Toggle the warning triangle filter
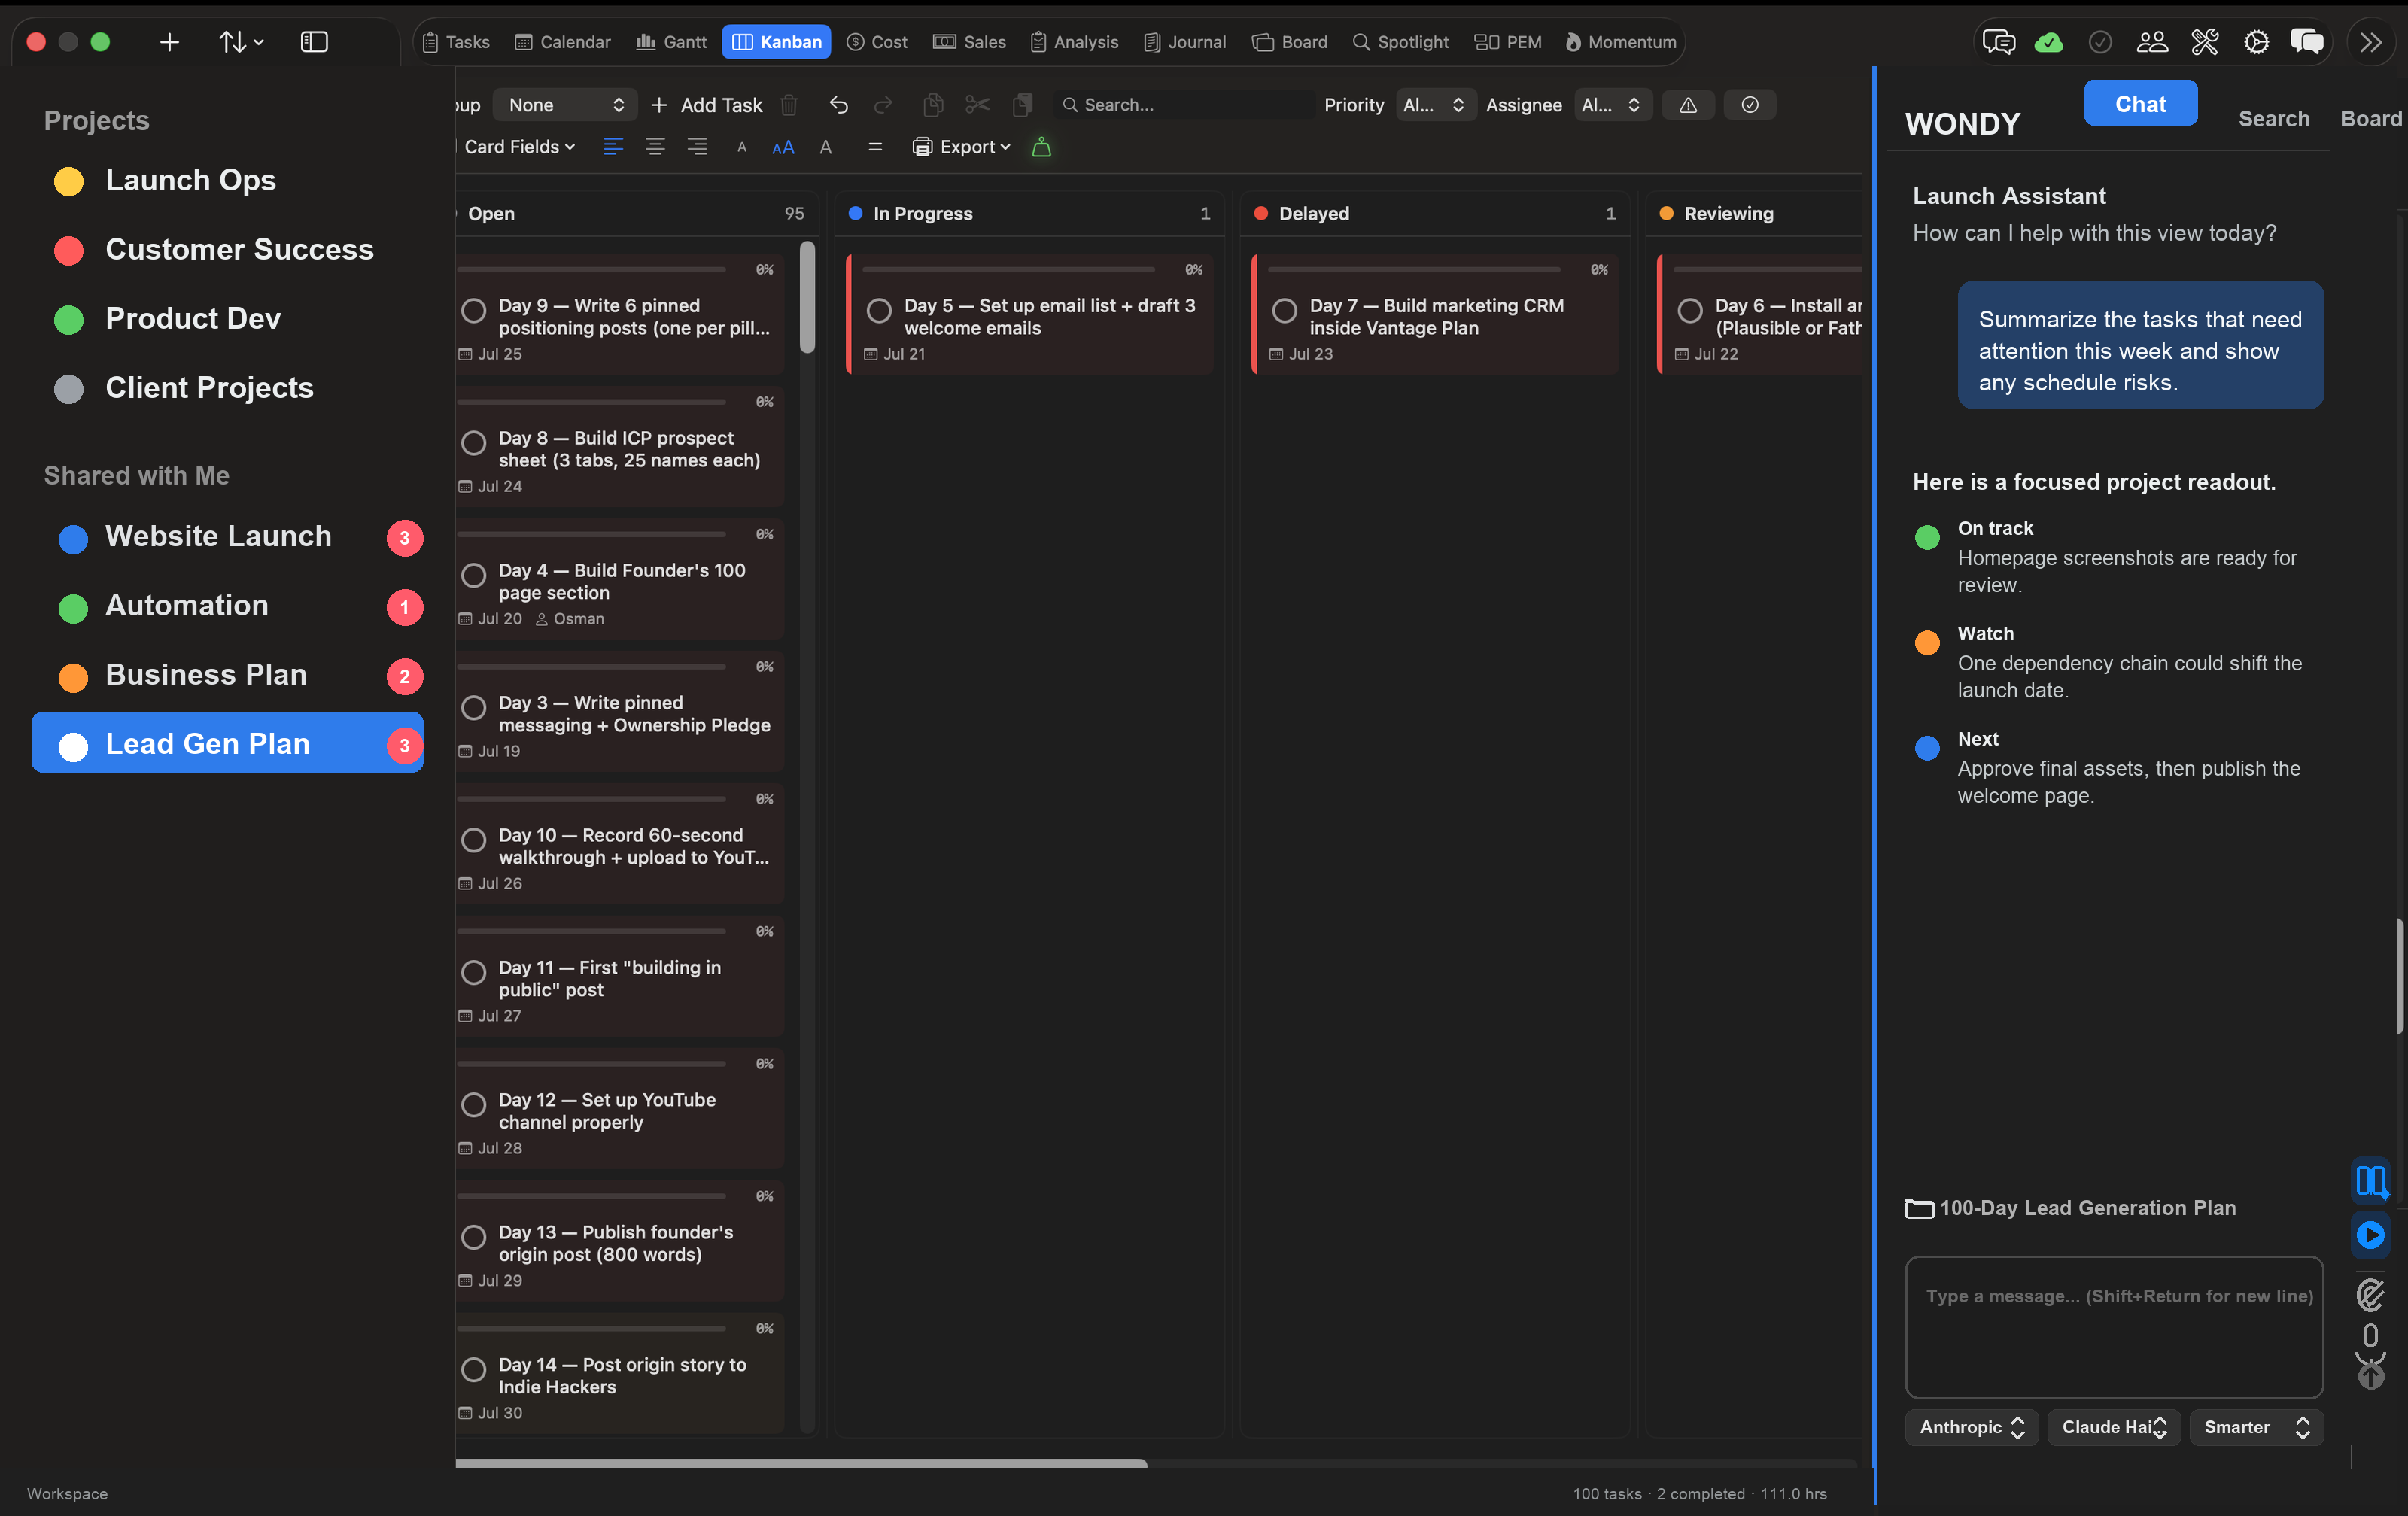The image size is (2408, 1516). (x=1688, y=105)
